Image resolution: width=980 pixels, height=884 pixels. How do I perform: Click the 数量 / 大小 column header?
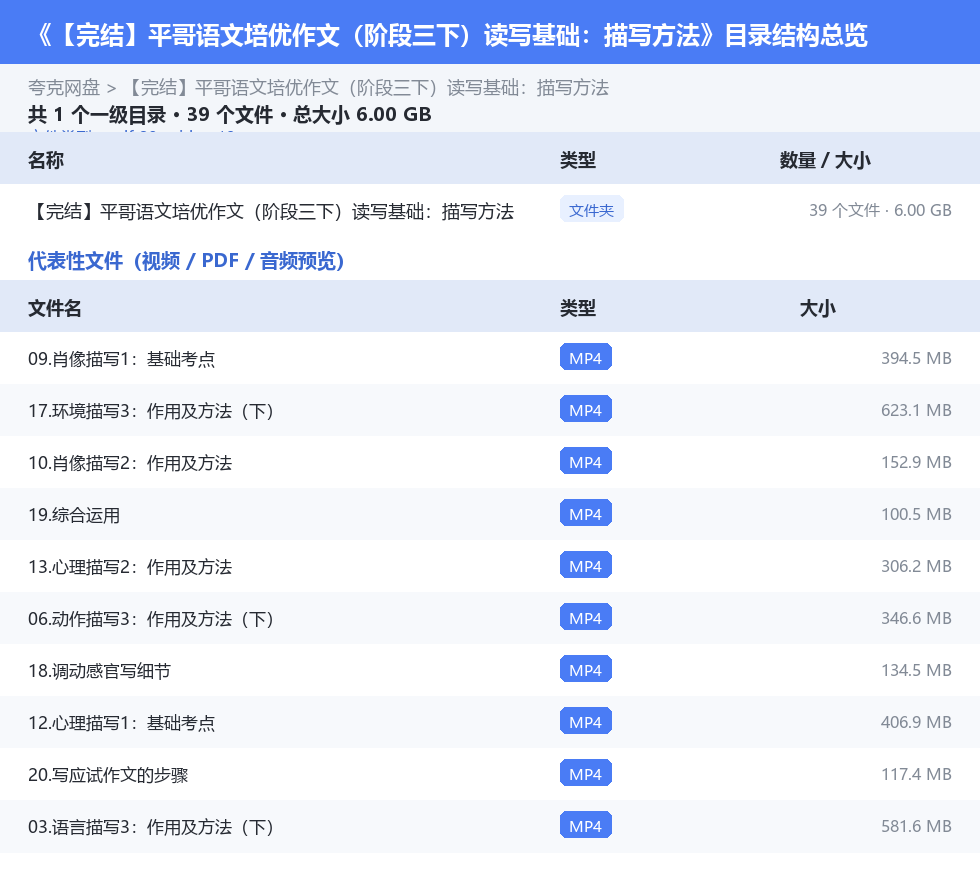(x=825, y=160)
